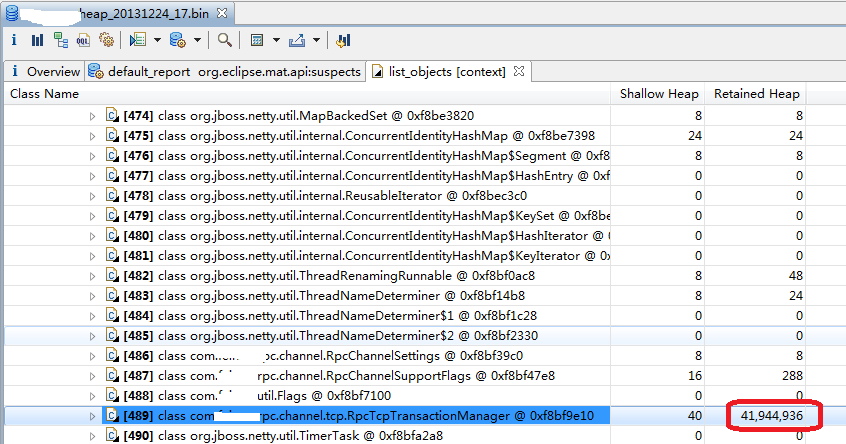Sort by Shallow Heap column header

(659, 94)
